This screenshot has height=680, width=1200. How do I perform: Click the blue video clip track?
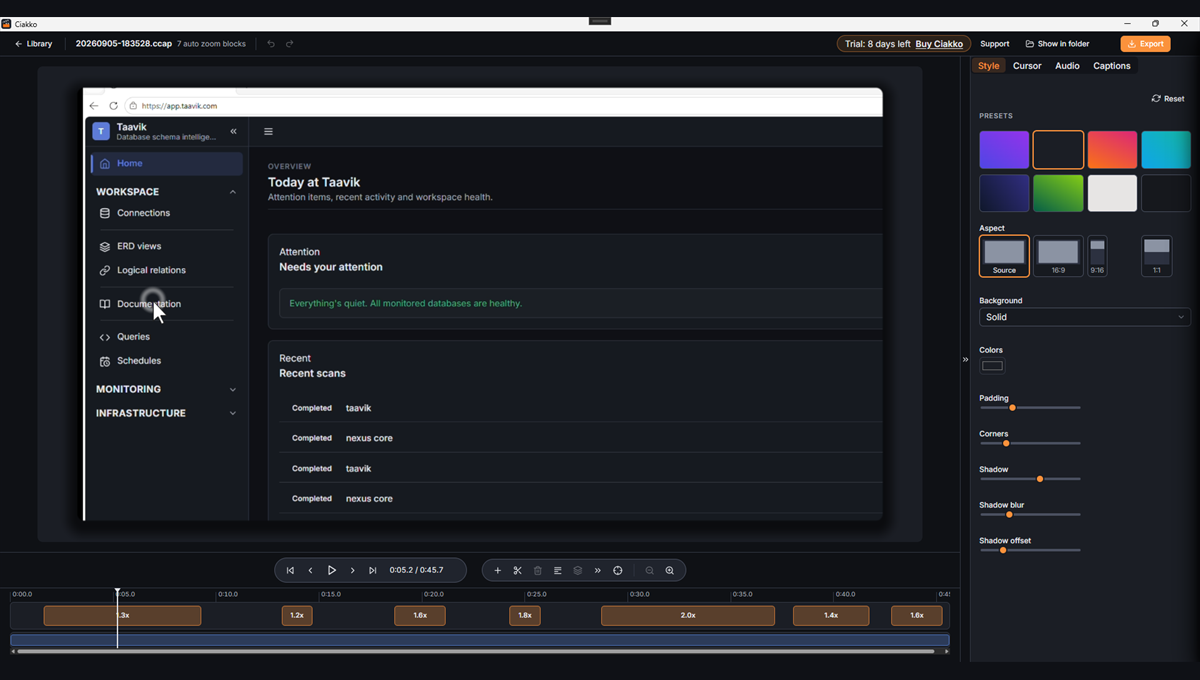(480, 640)
